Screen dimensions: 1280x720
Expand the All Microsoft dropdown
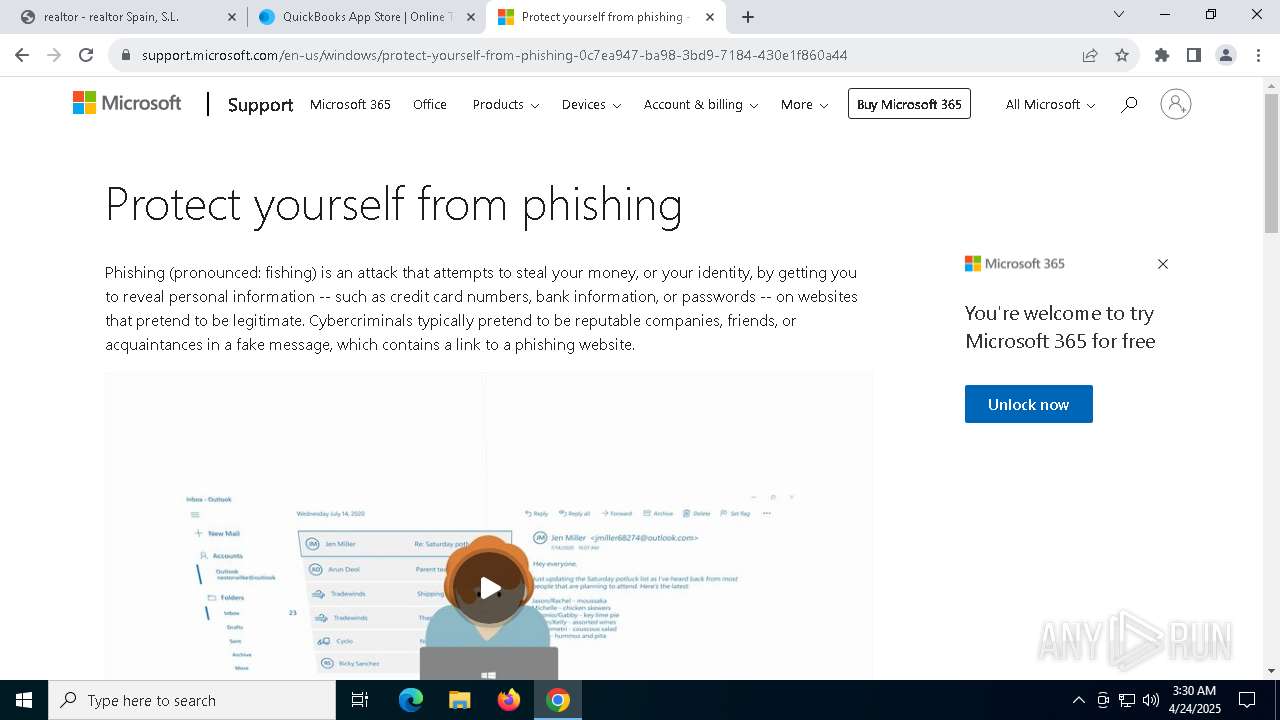click(x=1050, y=104)
